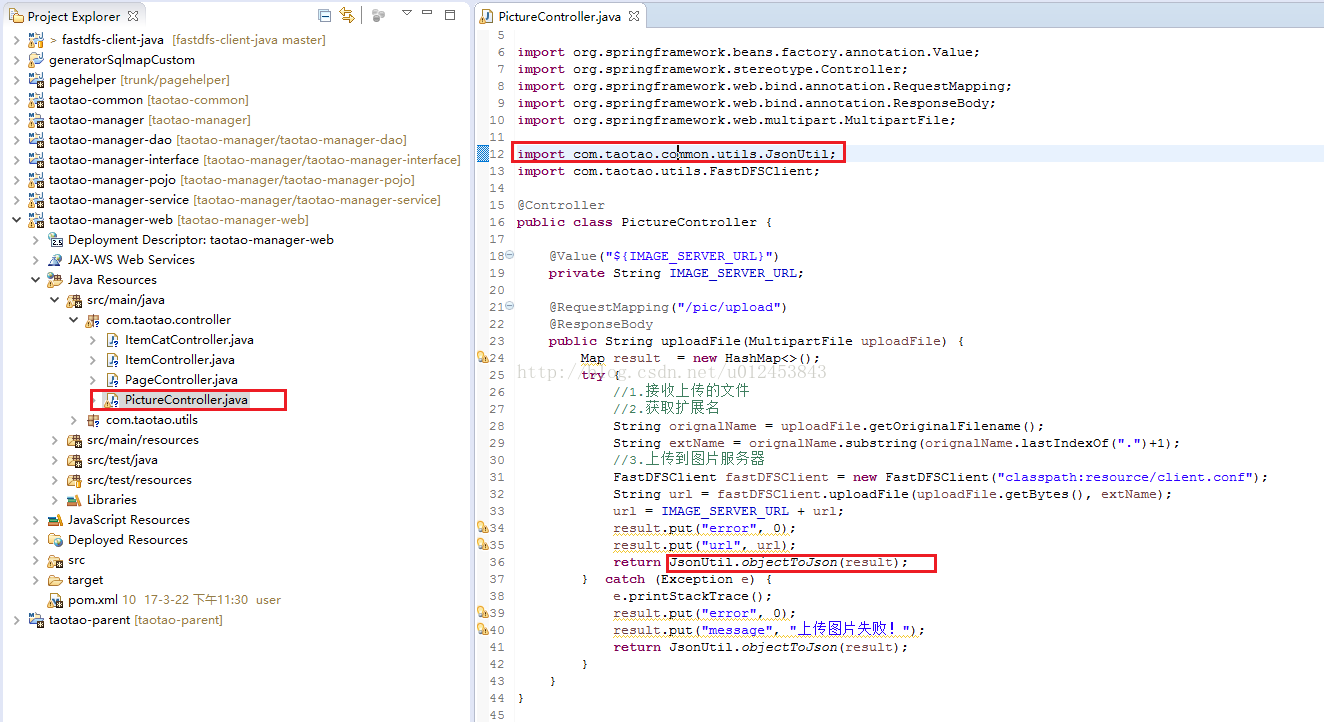Image resolution: width=1324 pixels, height=722 pixels.
Task: Click the warning marker on line 40
Action: 483,630
